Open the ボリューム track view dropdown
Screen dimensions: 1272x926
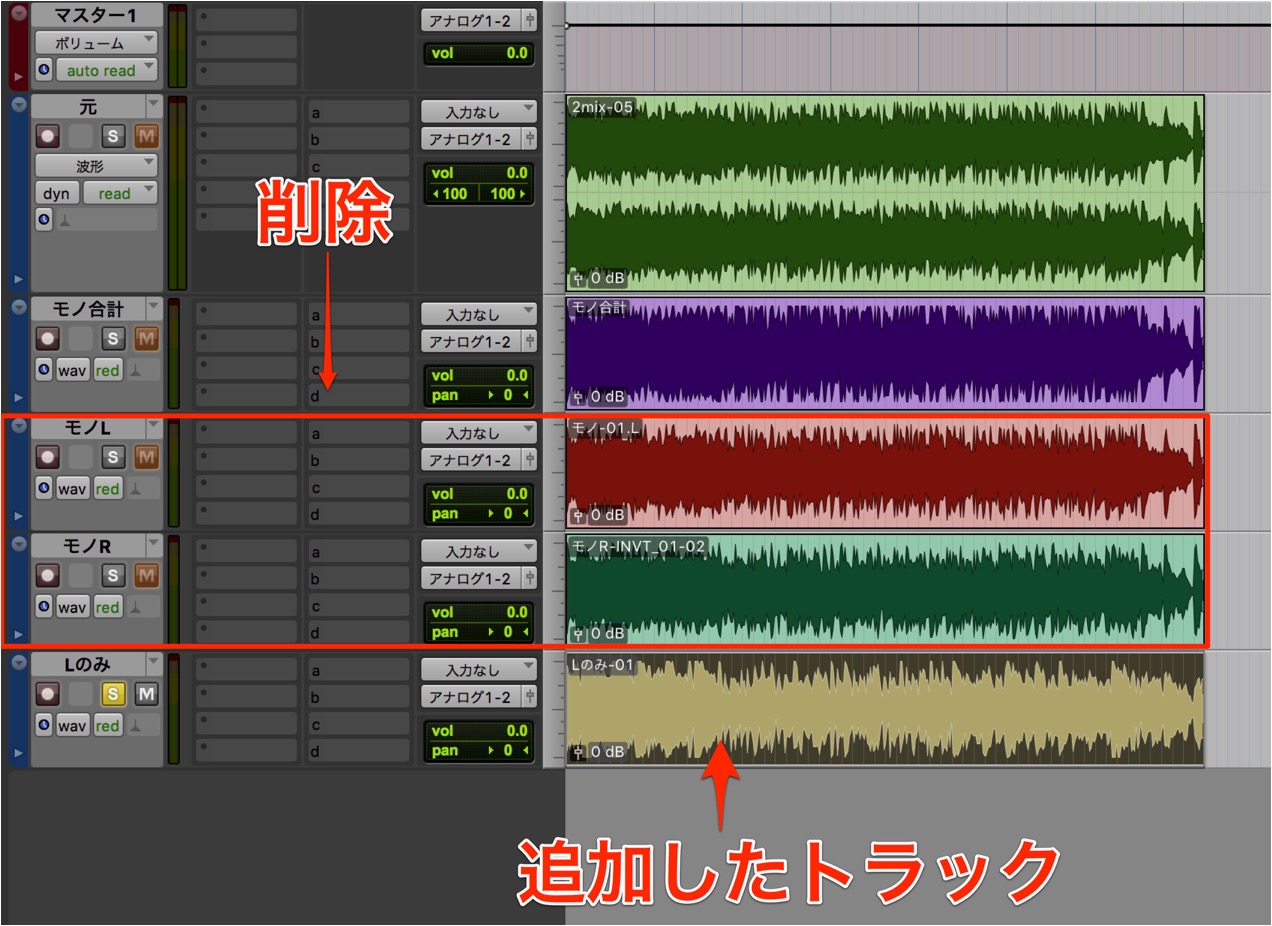(96, 43)
